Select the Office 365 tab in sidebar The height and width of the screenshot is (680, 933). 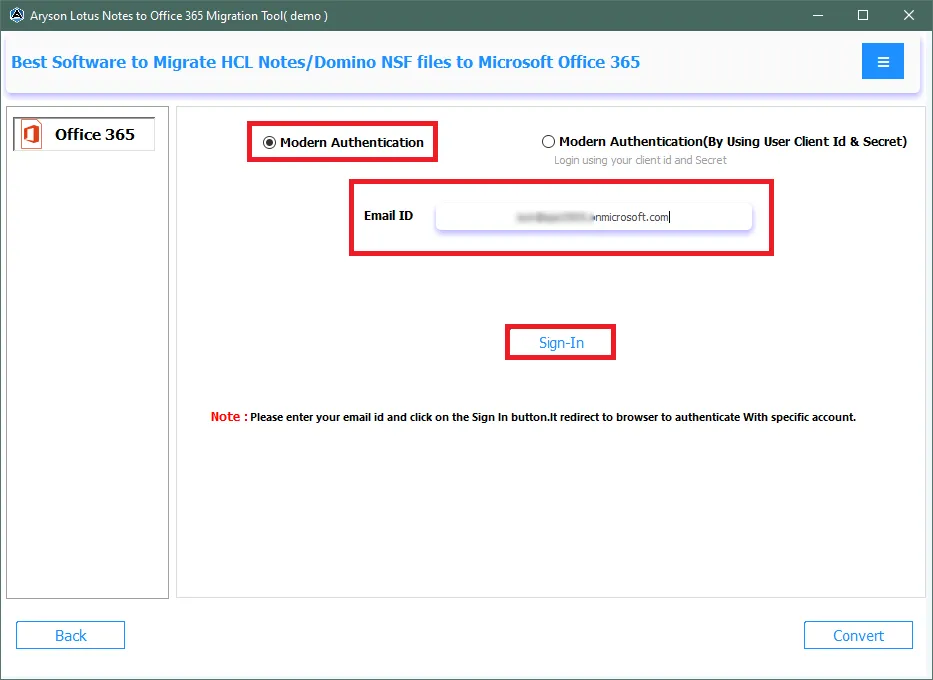[x=84, y=134]
